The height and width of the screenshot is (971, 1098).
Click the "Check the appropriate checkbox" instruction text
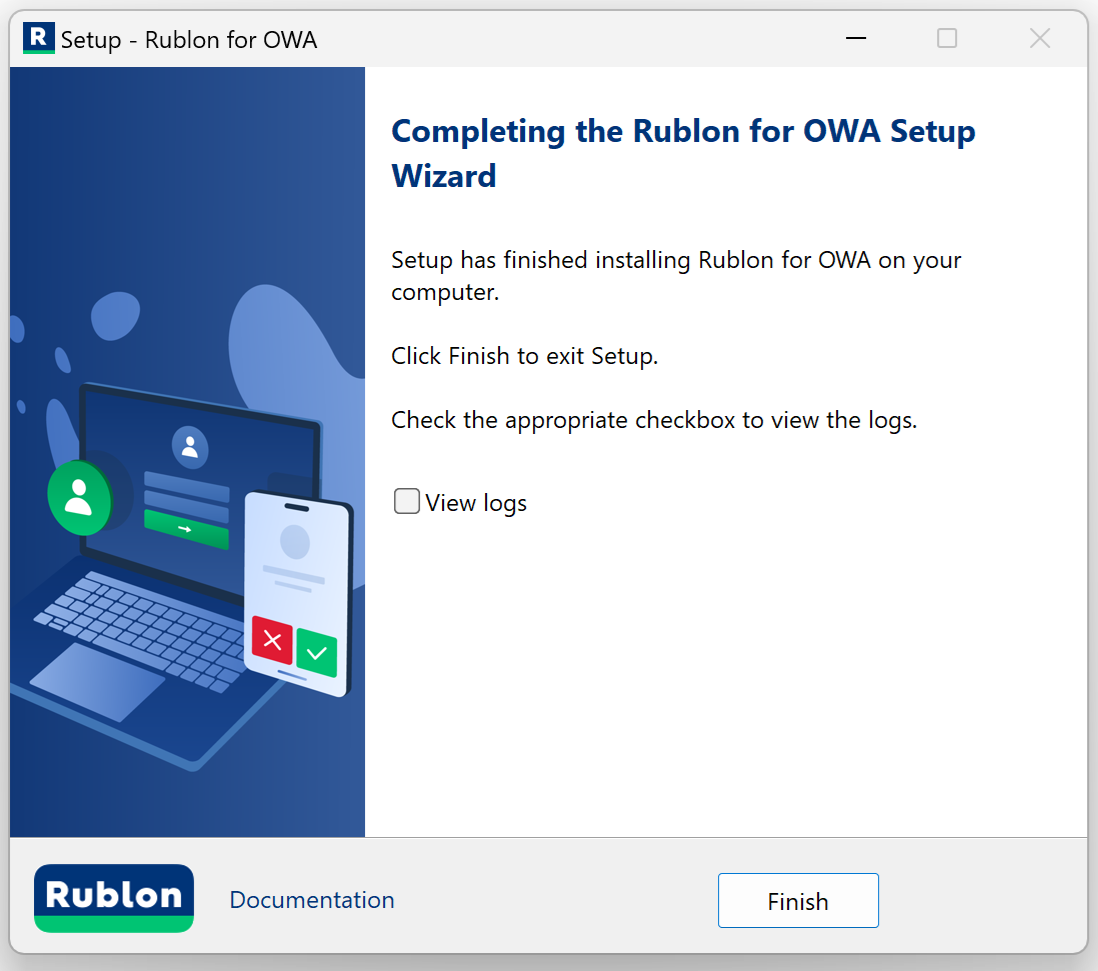click(654, 420)
